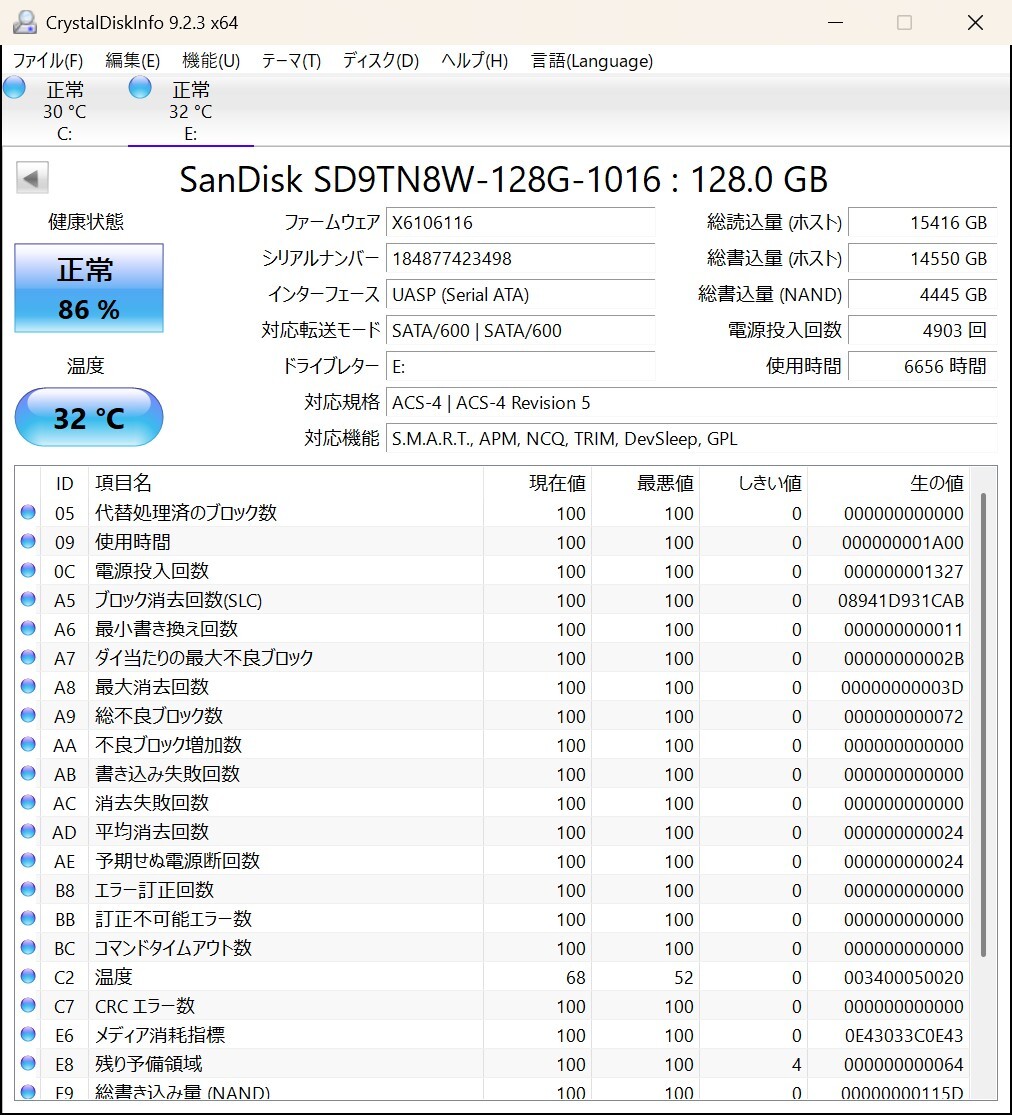Click the 正常 86 % health status button
This screenshot has height=1115, width=1012.
[89, 288]
